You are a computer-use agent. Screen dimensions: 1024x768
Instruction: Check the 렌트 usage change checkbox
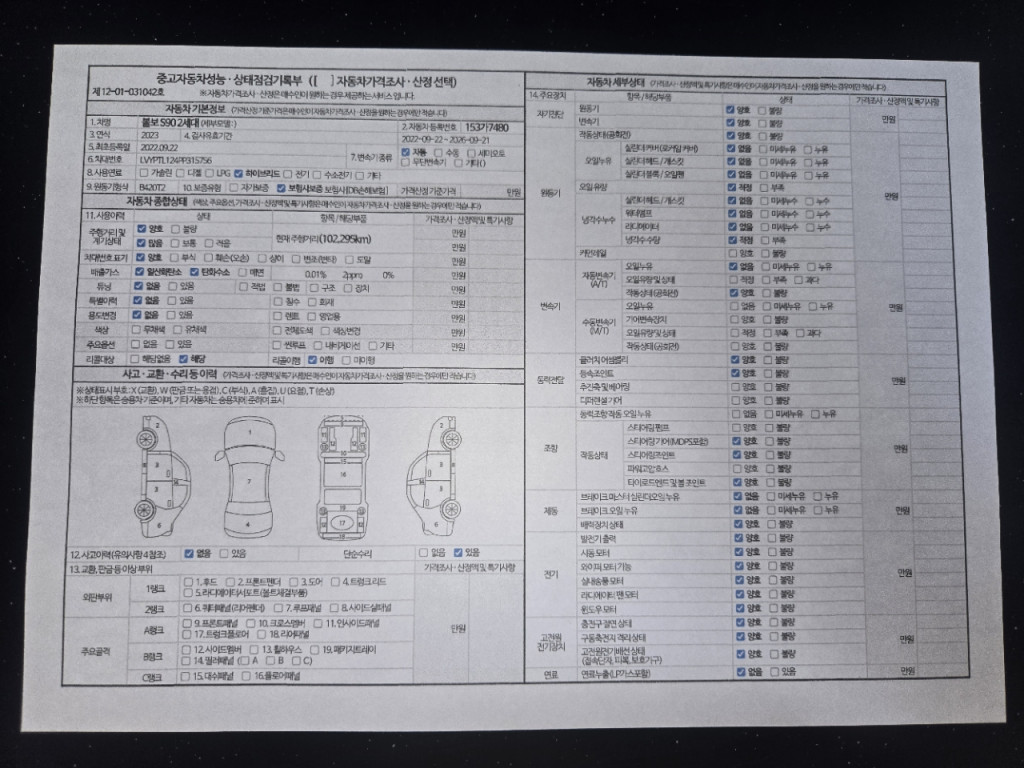point(277,314)
